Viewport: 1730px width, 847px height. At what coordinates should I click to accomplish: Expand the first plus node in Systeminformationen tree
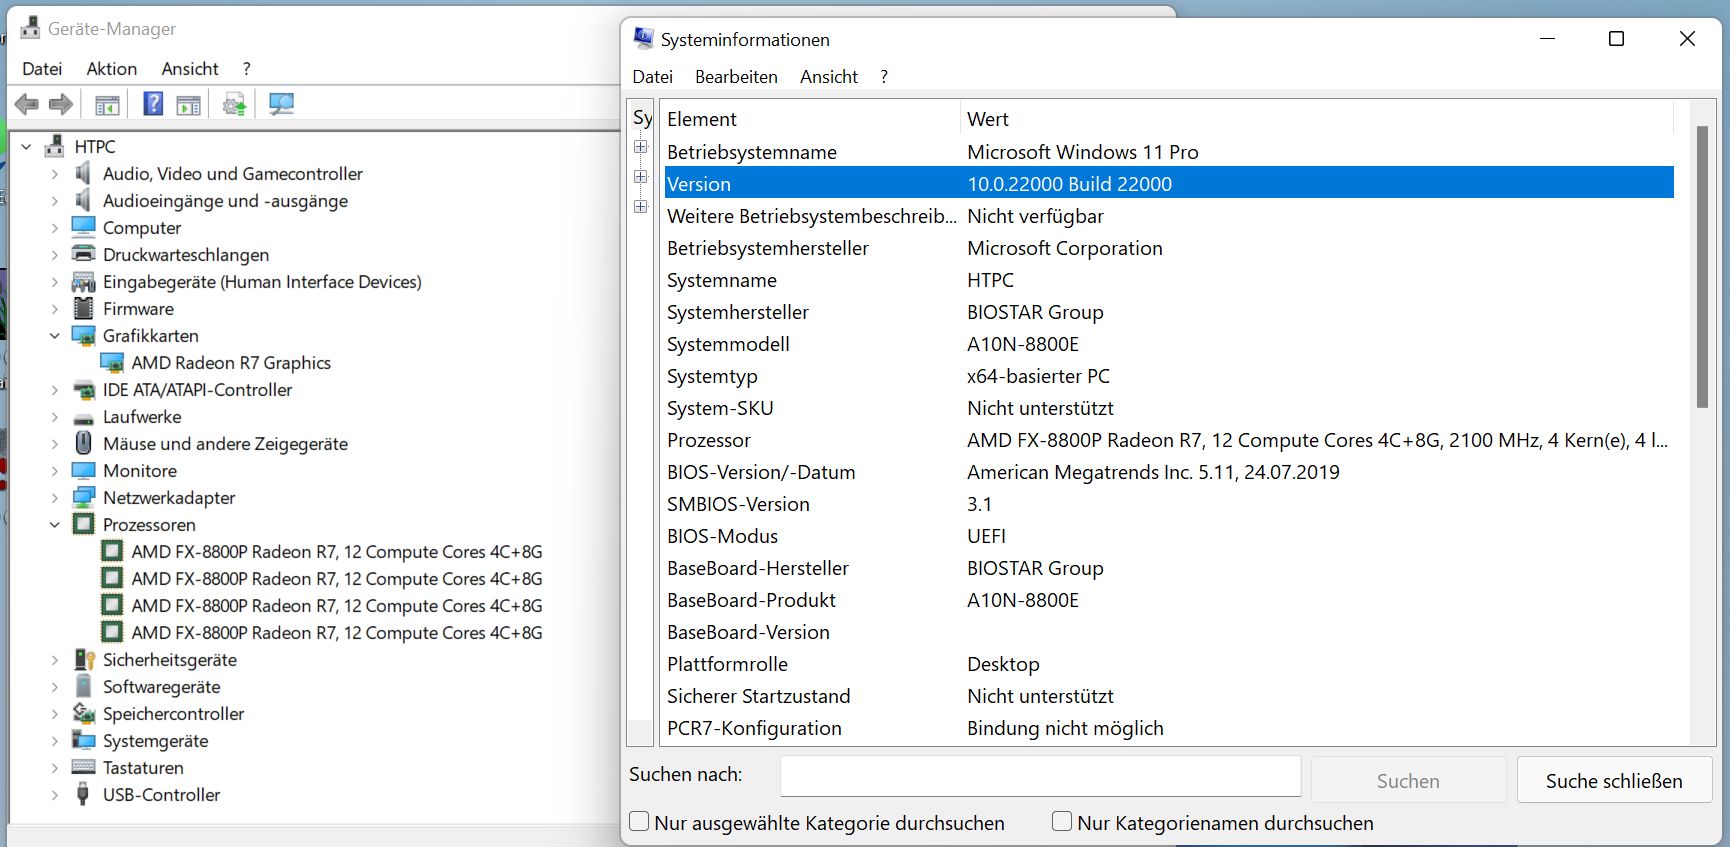coord(641,147)
